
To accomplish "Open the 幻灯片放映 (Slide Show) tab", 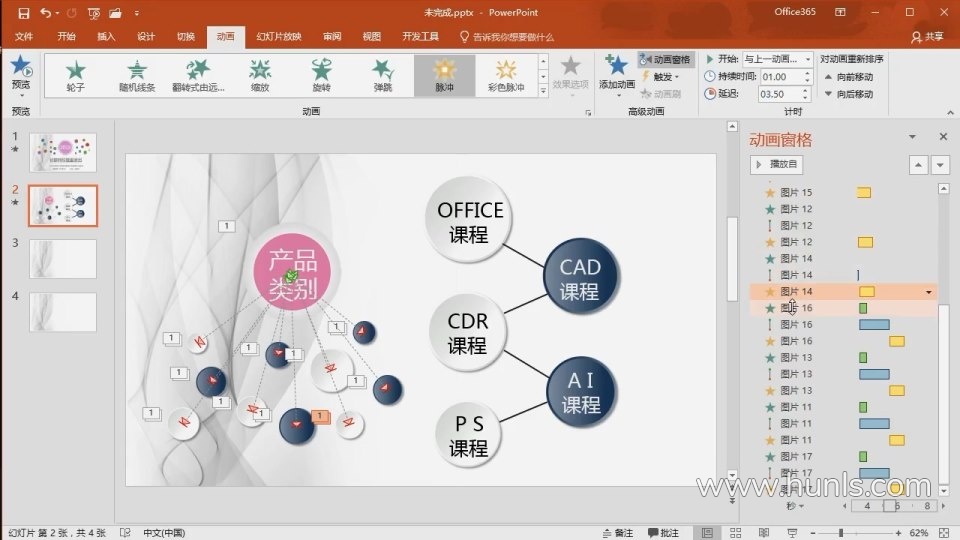I will click(279, 37).
